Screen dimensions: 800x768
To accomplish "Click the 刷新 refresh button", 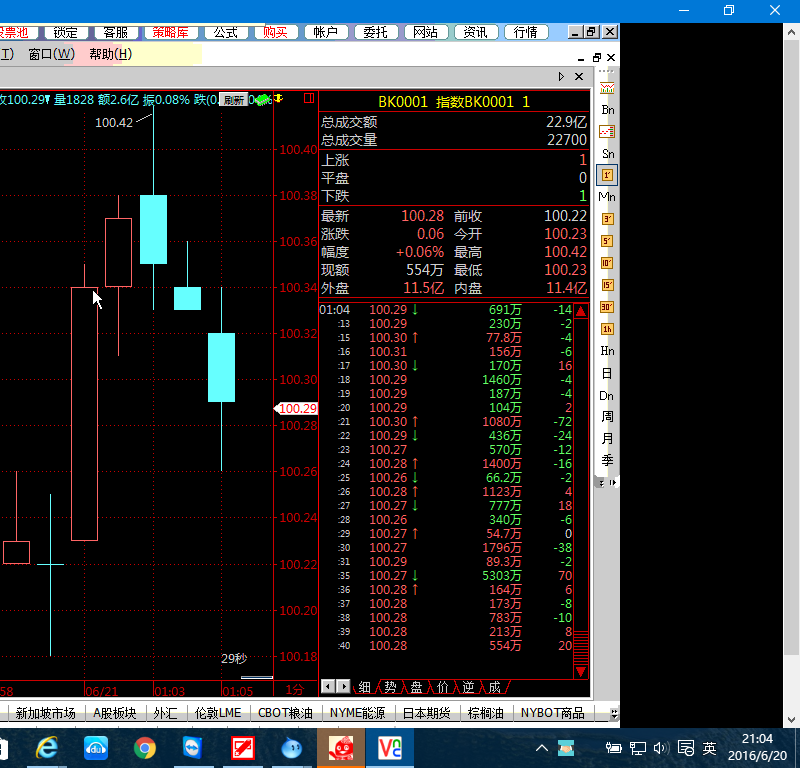I will [233, 99].
